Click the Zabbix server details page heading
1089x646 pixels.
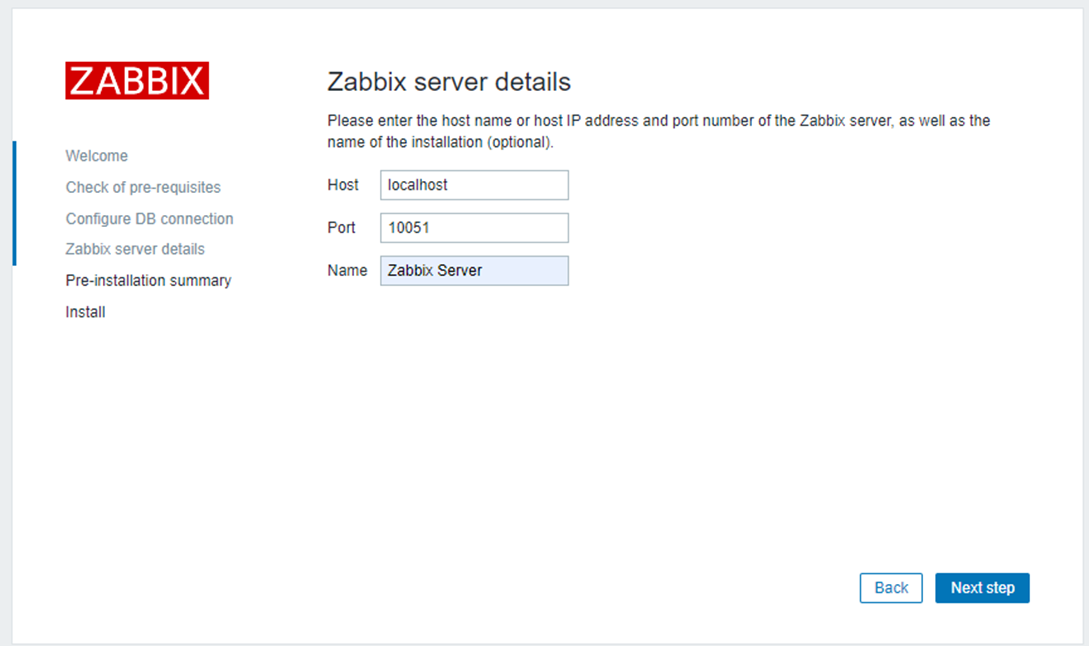pyautogui.click(x=449, y=82)
